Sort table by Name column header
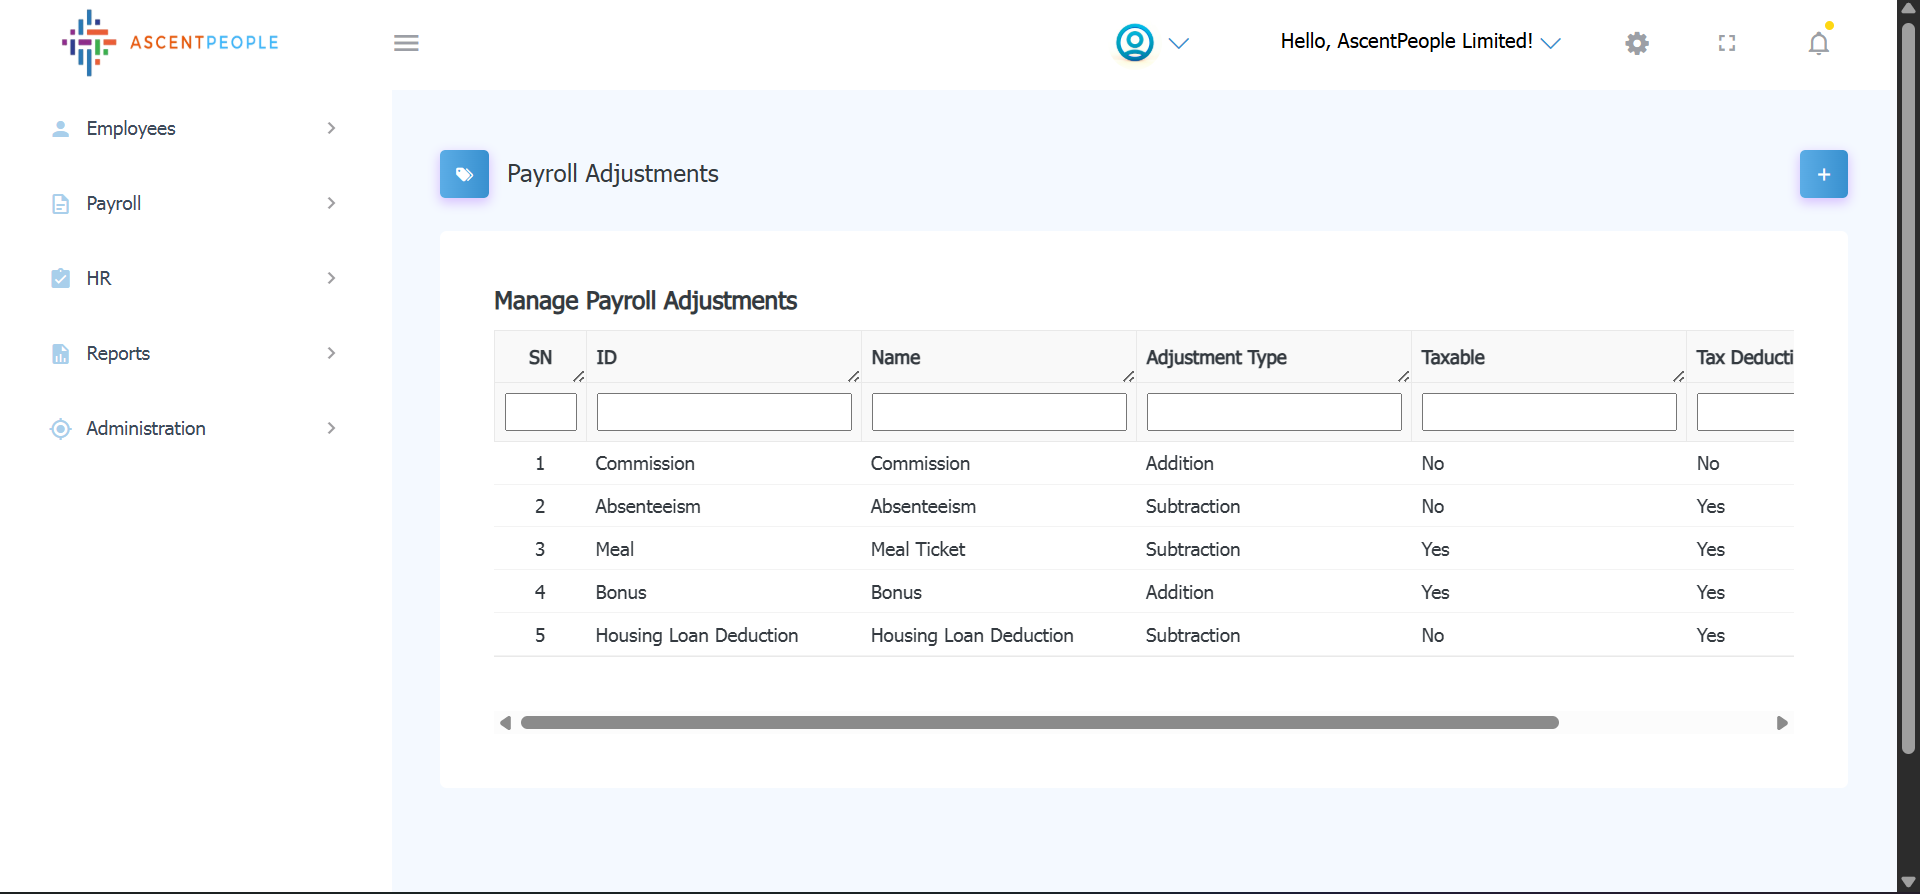This screenshot has height=894, width=1920. click(896, 357)
